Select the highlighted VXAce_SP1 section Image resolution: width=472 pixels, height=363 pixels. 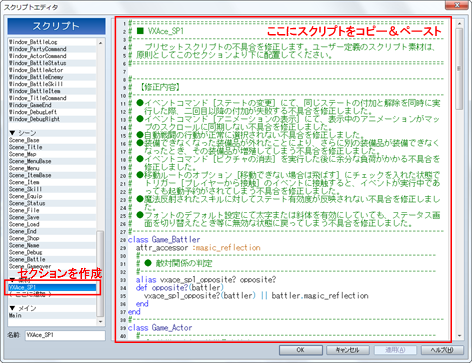click(52, 287)
